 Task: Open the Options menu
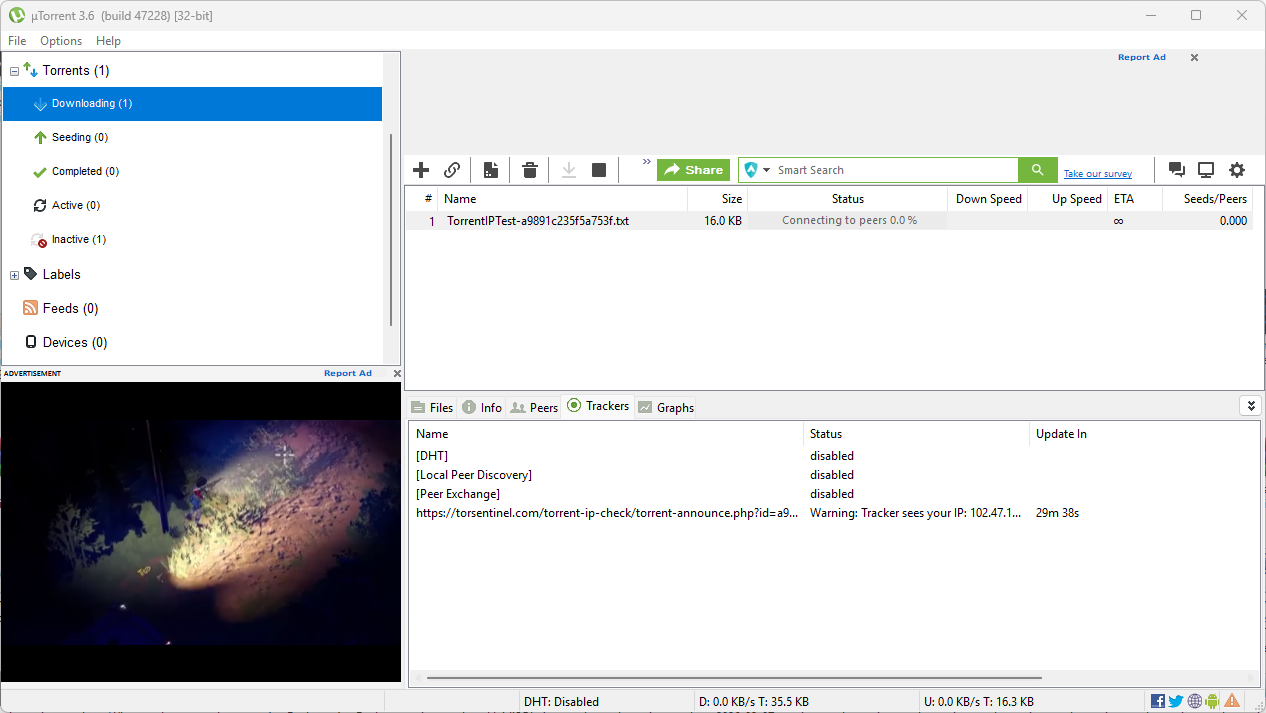pos(61,41)
